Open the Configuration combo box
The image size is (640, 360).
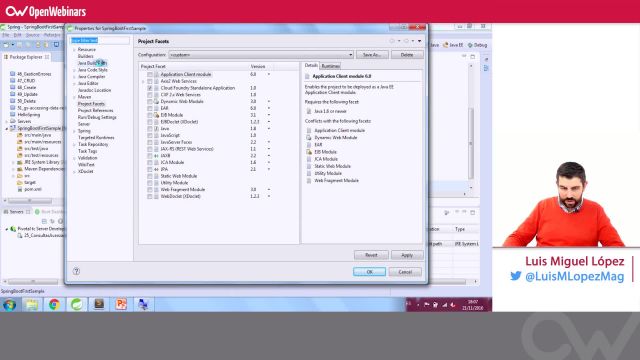tap(261, 55)
